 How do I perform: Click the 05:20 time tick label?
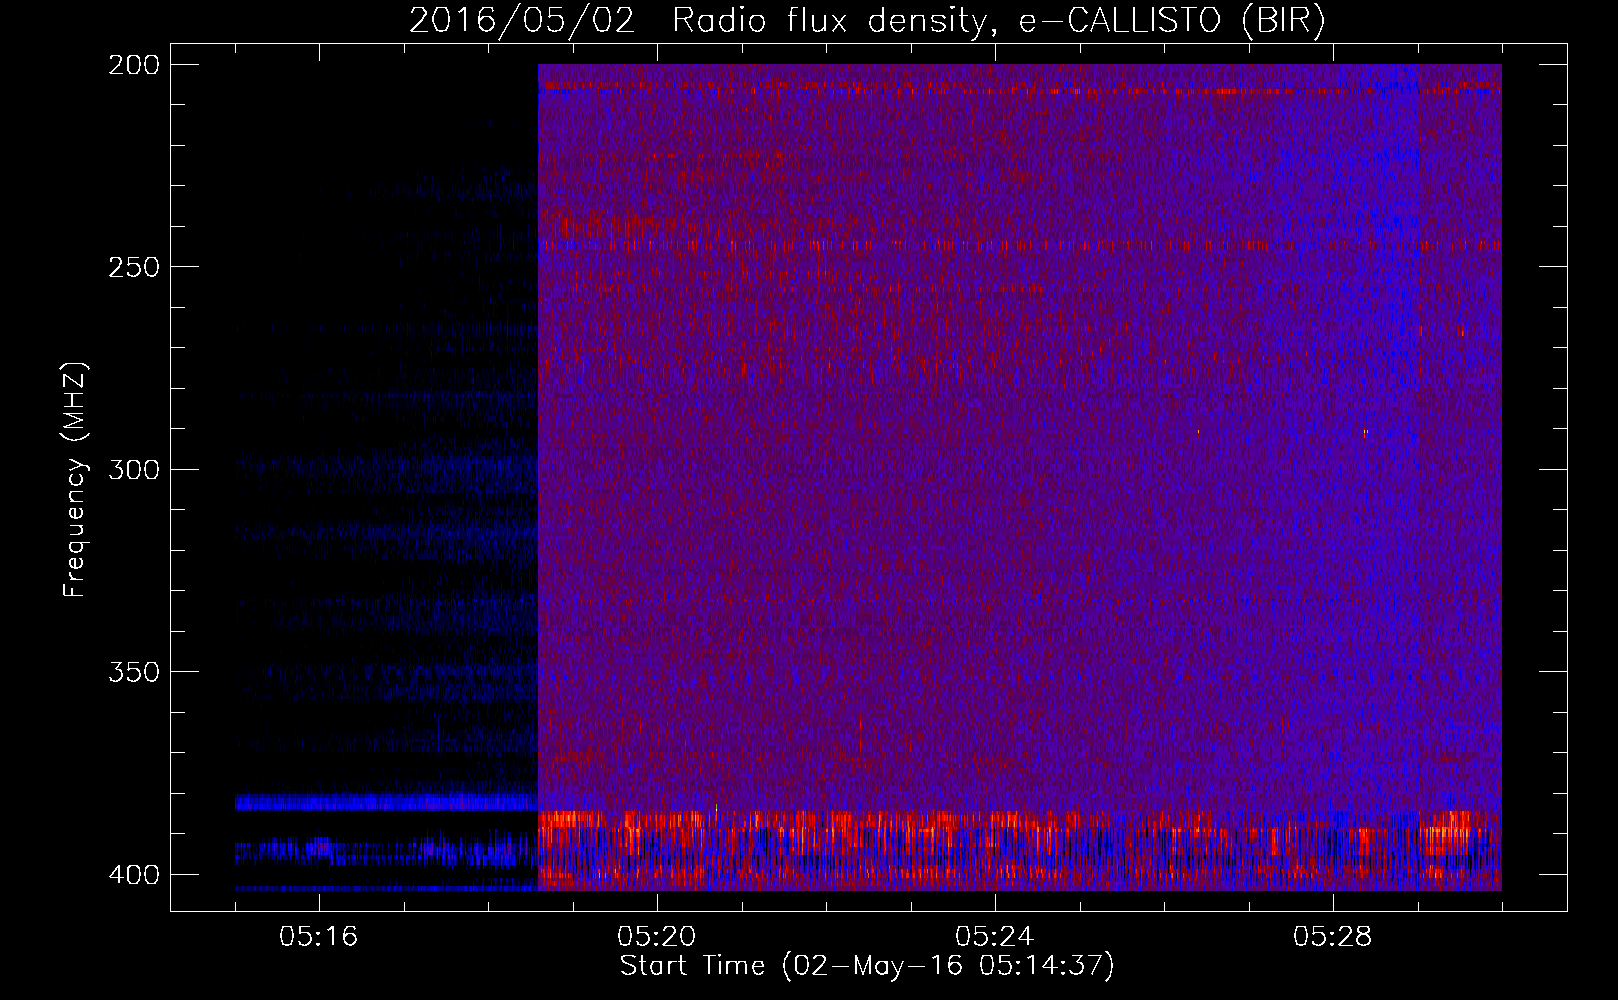point(657,937)
